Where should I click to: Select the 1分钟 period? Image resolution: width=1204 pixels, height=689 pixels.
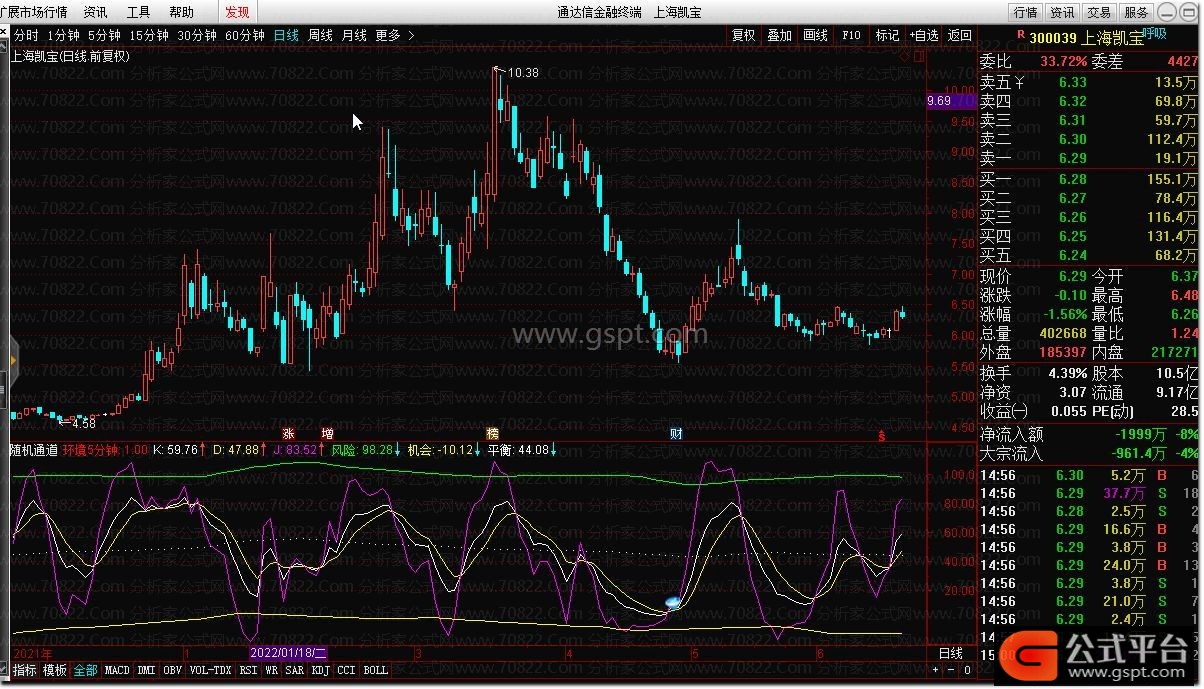pyautogui.click(x=64, y=35)
